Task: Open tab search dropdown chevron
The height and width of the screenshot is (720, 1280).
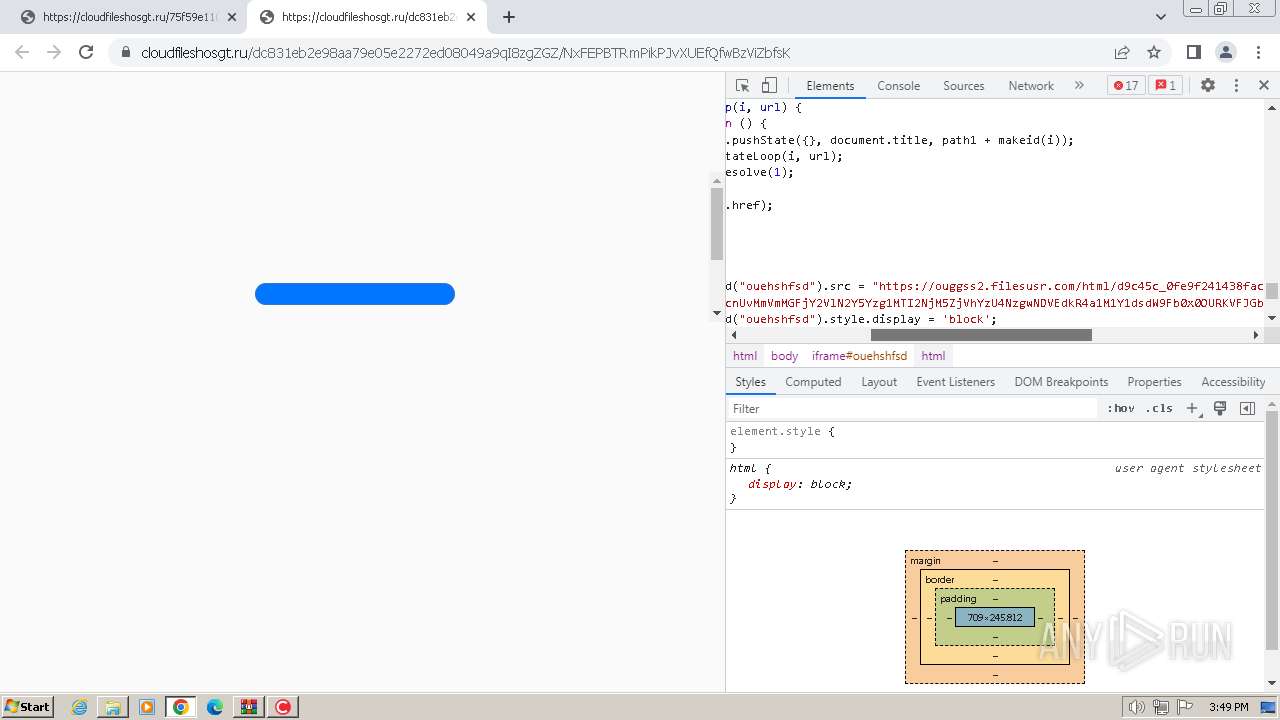Action: pyautogui.click(x=1160, y=17)
